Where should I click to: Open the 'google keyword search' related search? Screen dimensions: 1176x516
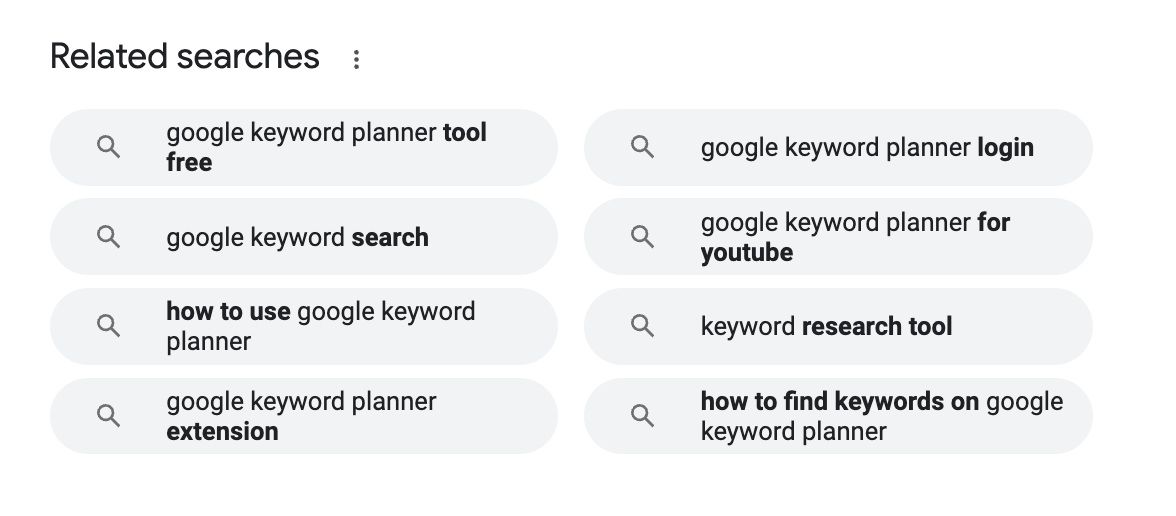[297, 238]
